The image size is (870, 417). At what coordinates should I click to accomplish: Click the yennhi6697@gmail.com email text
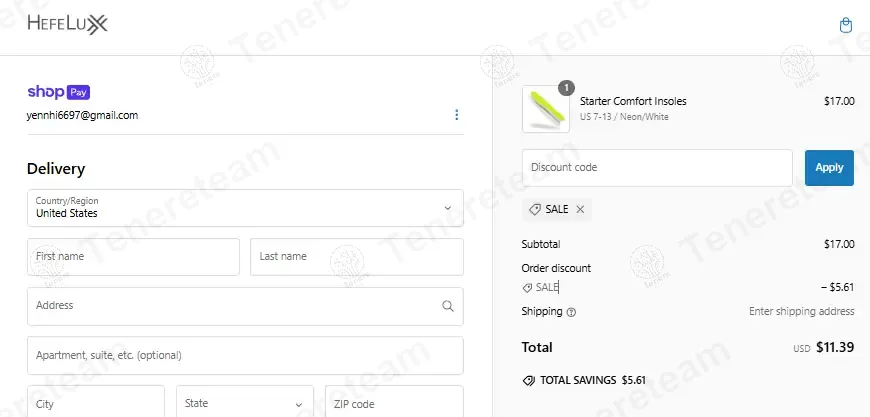(82, 115)
